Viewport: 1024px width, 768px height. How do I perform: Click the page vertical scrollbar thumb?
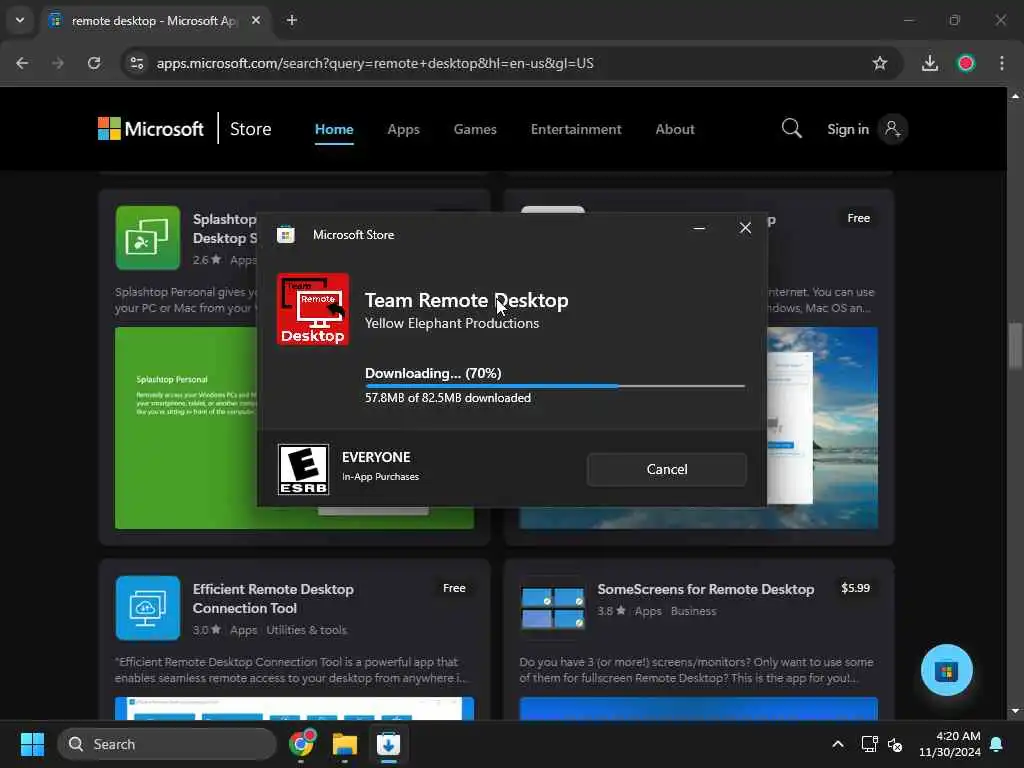tap(1014, 345)
